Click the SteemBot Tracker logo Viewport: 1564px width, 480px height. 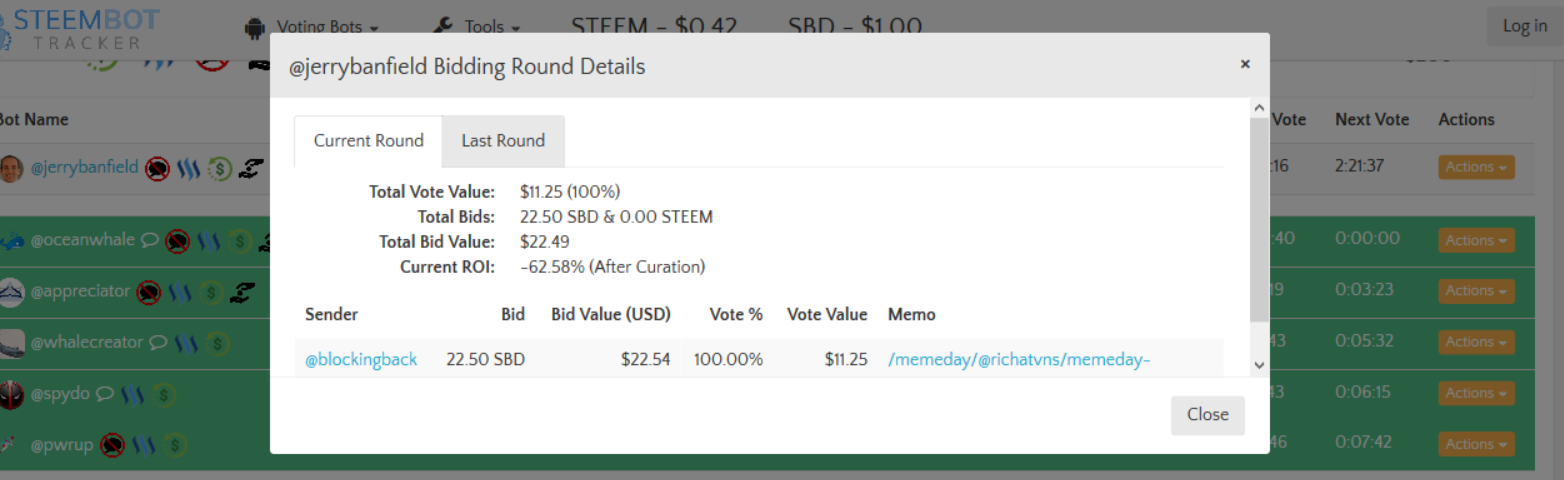(80, 27)
